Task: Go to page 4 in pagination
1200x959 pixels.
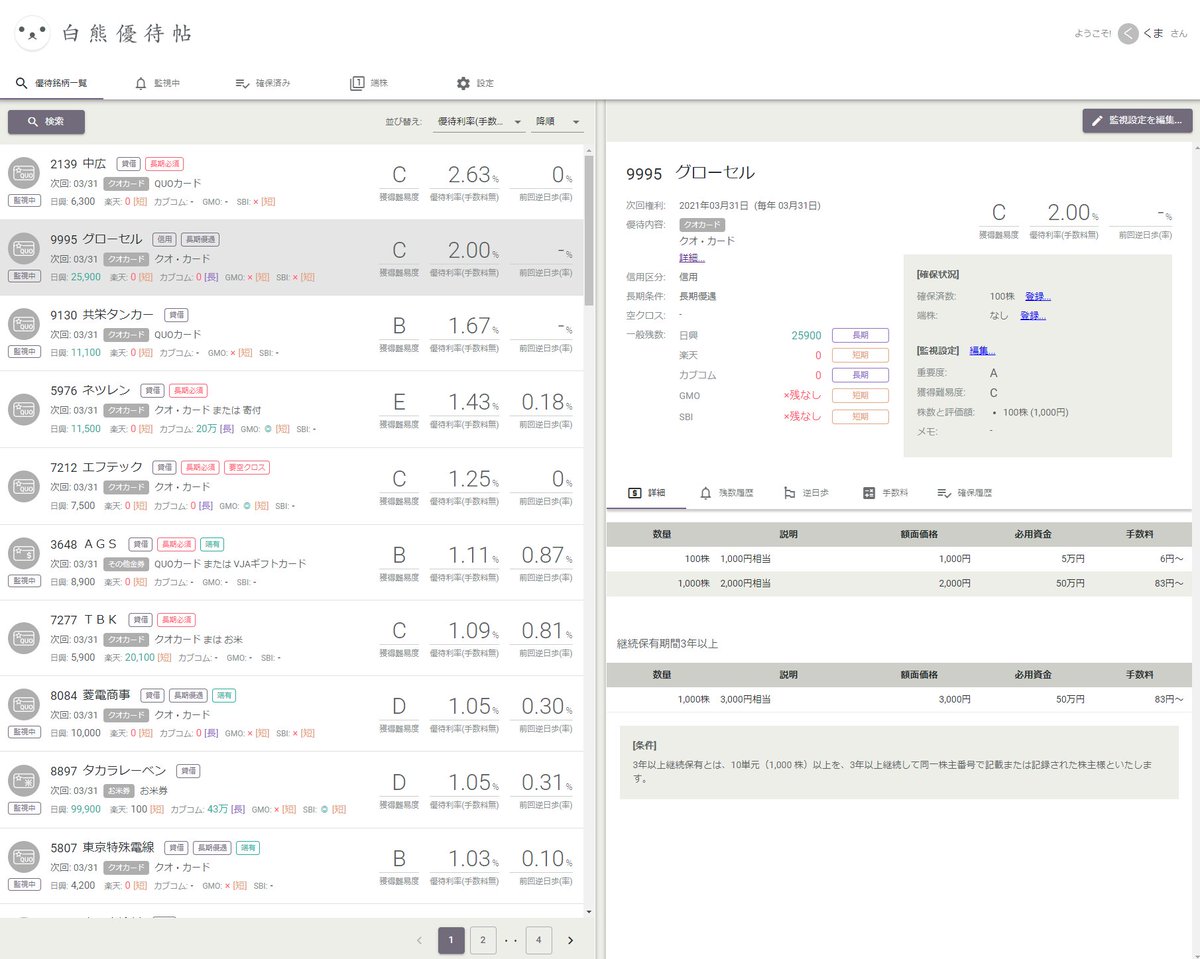Action: [539, 940]
